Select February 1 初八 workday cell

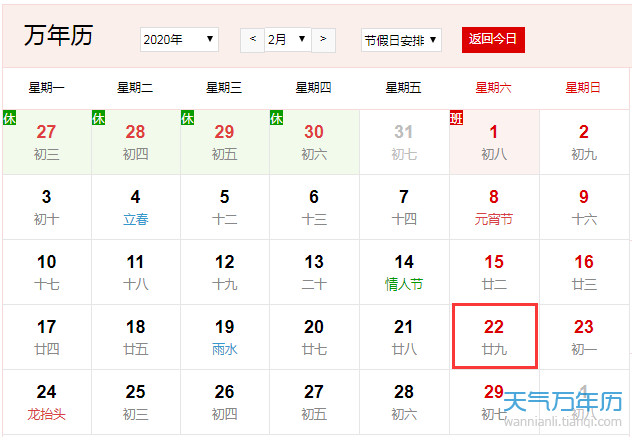tap(494, 142)
